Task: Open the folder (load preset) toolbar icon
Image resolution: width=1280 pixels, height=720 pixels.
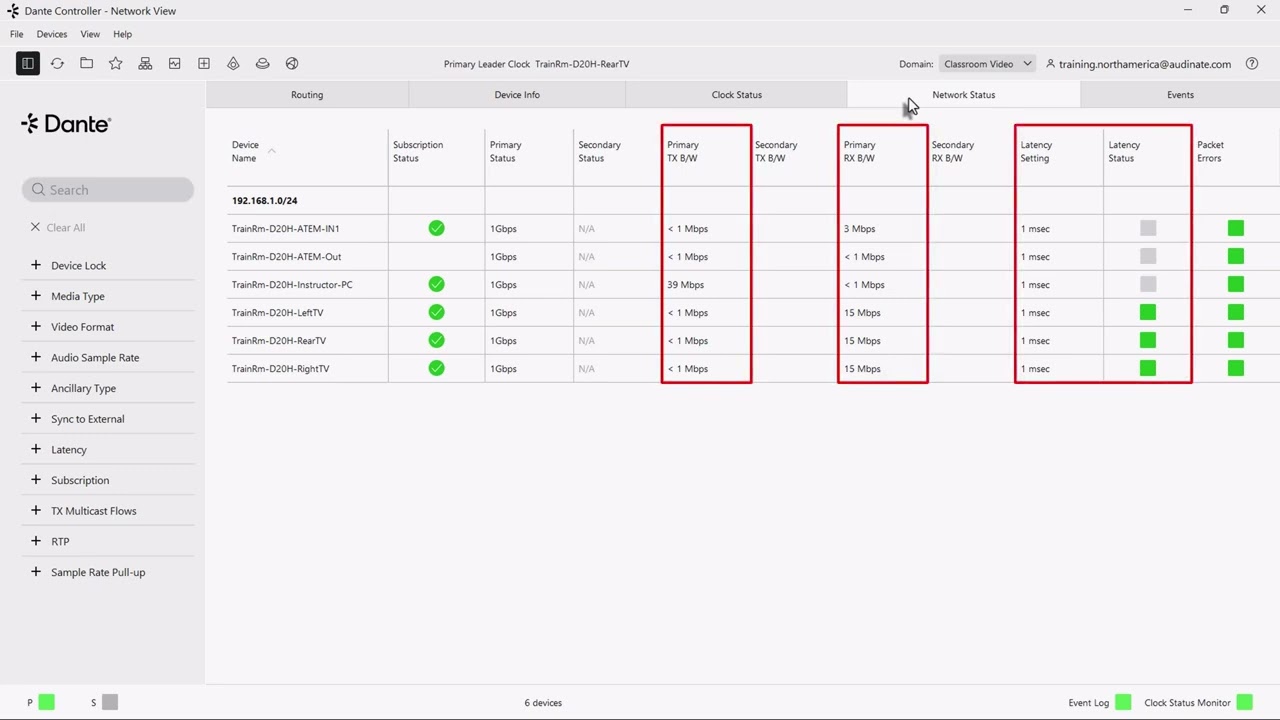Action: [87, 64]
